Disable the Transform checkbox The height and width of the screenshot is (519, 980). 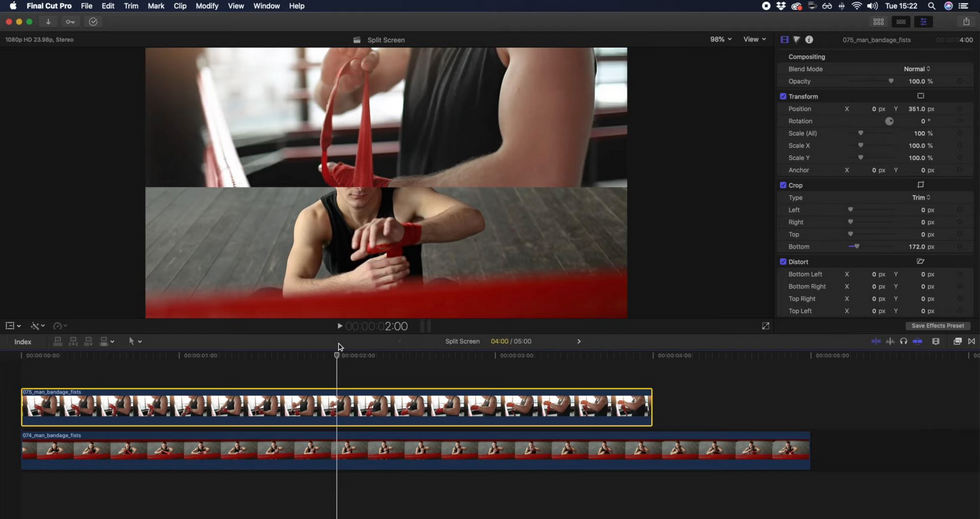tap(783, 97)
